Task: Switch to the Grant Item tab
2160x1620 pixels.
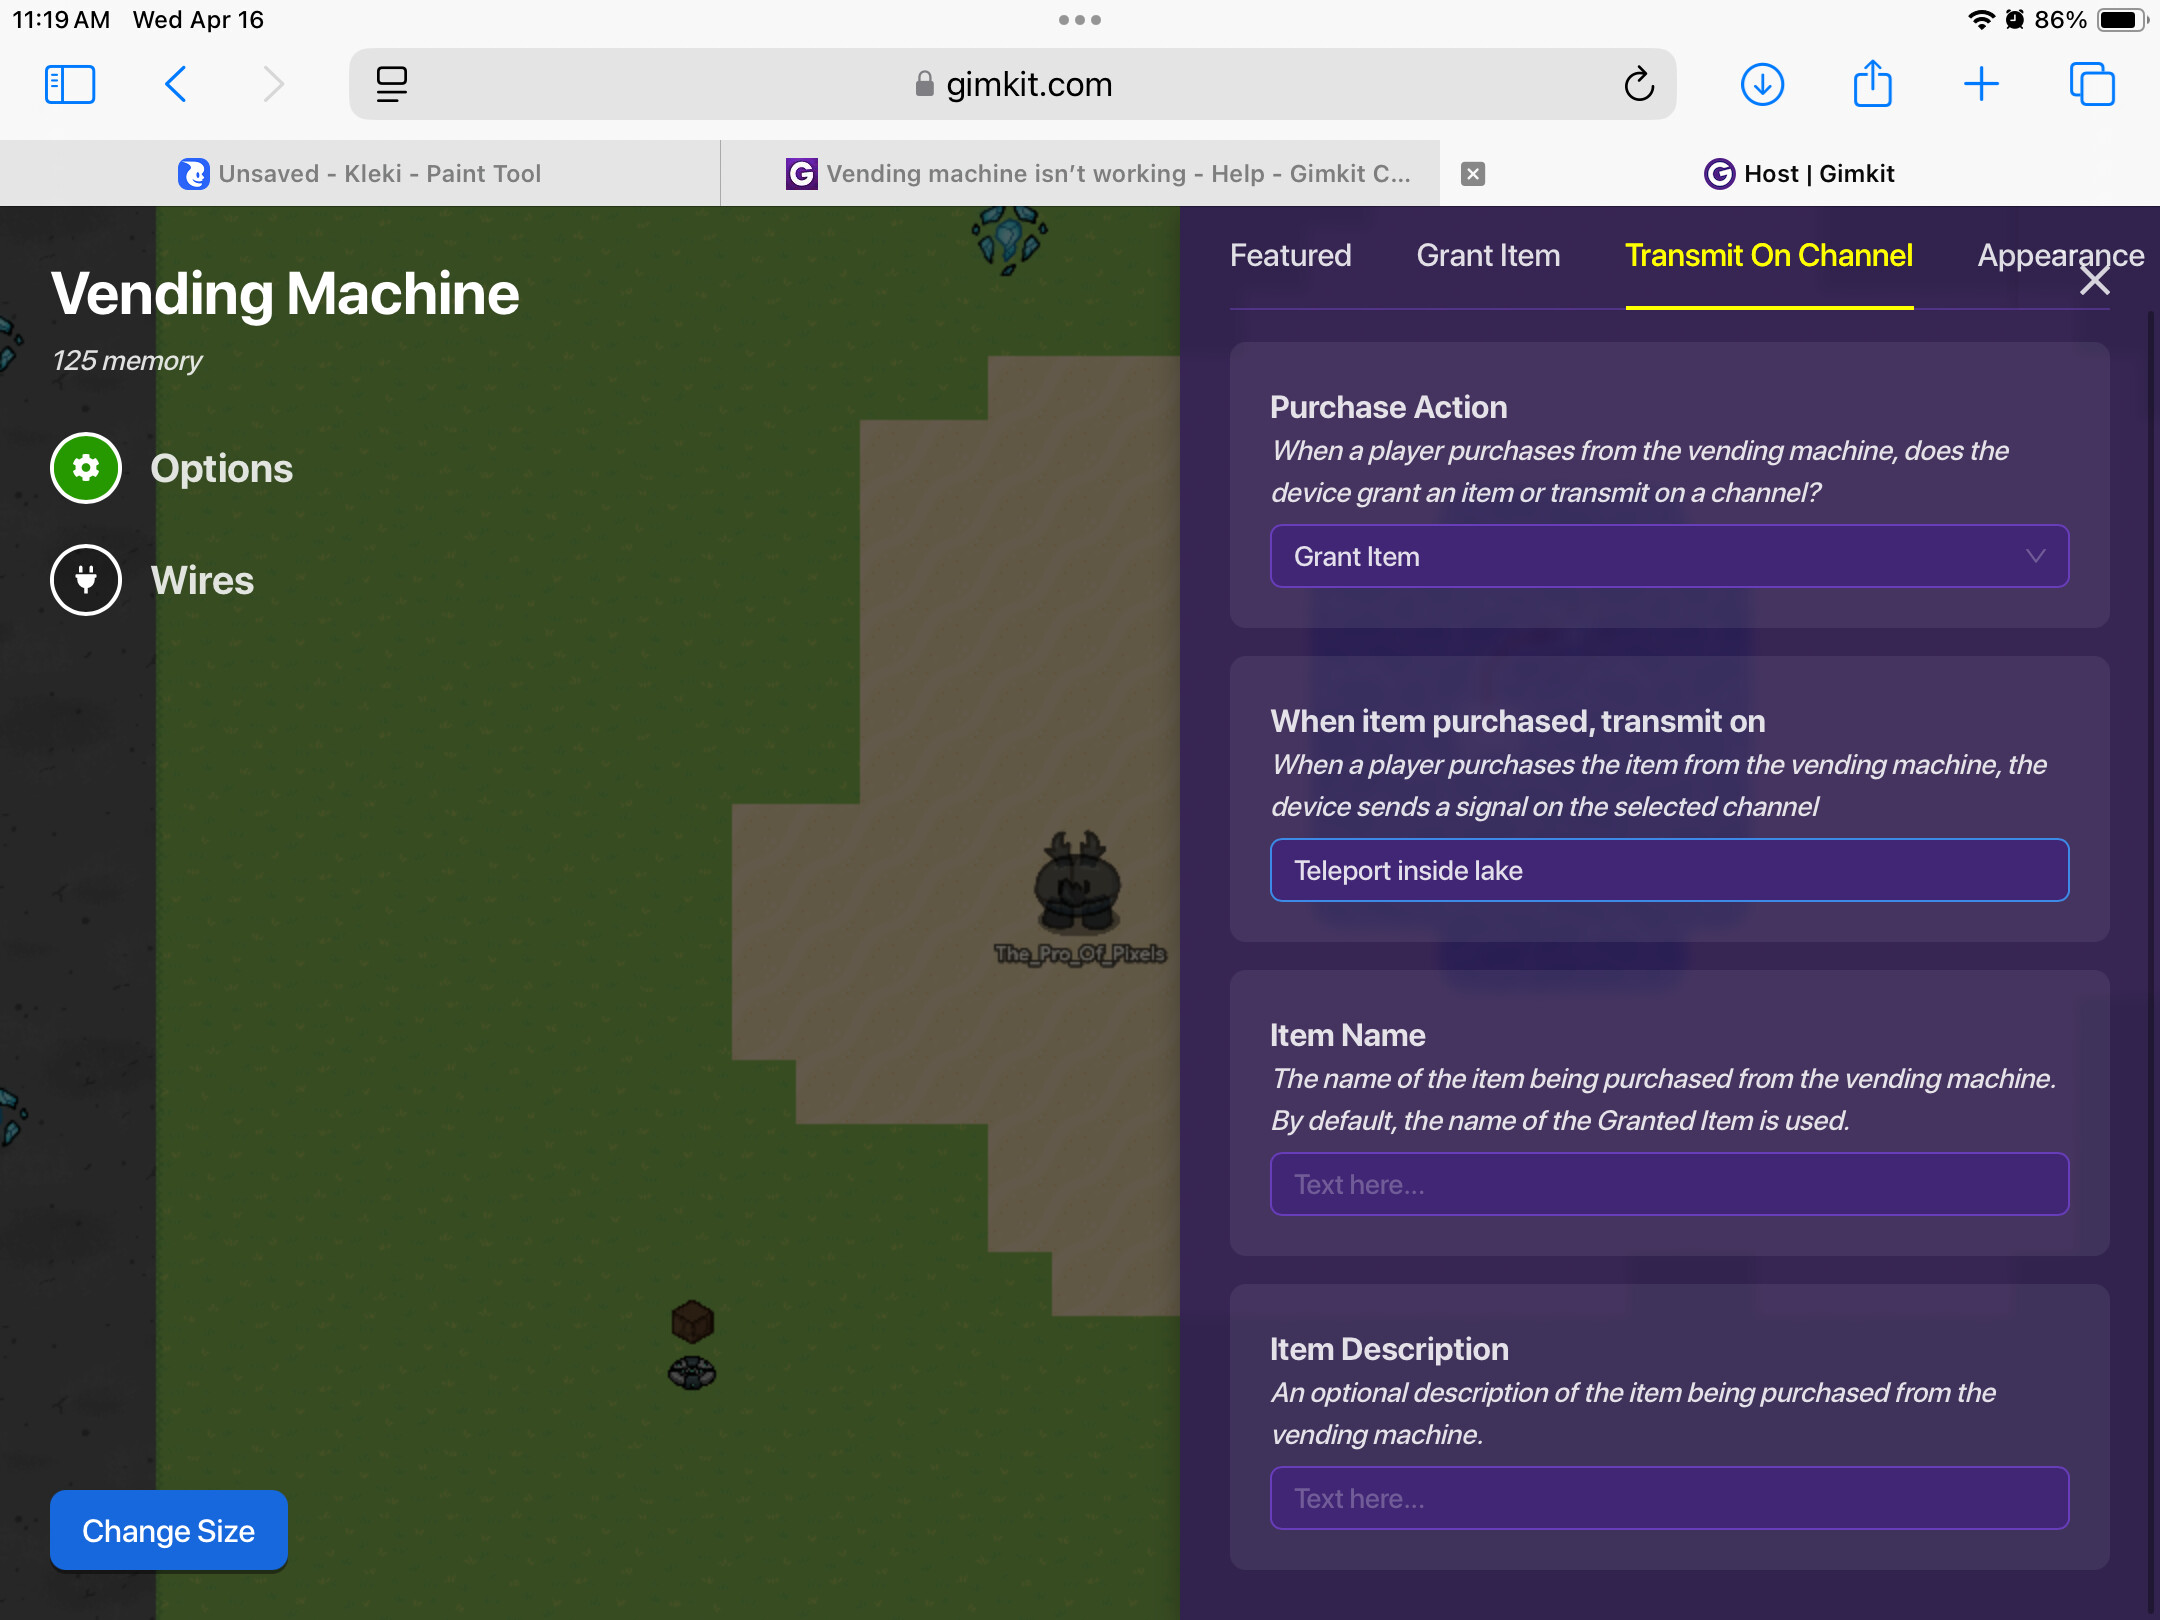Action: pyautogui.click(x=1488, y=256)
